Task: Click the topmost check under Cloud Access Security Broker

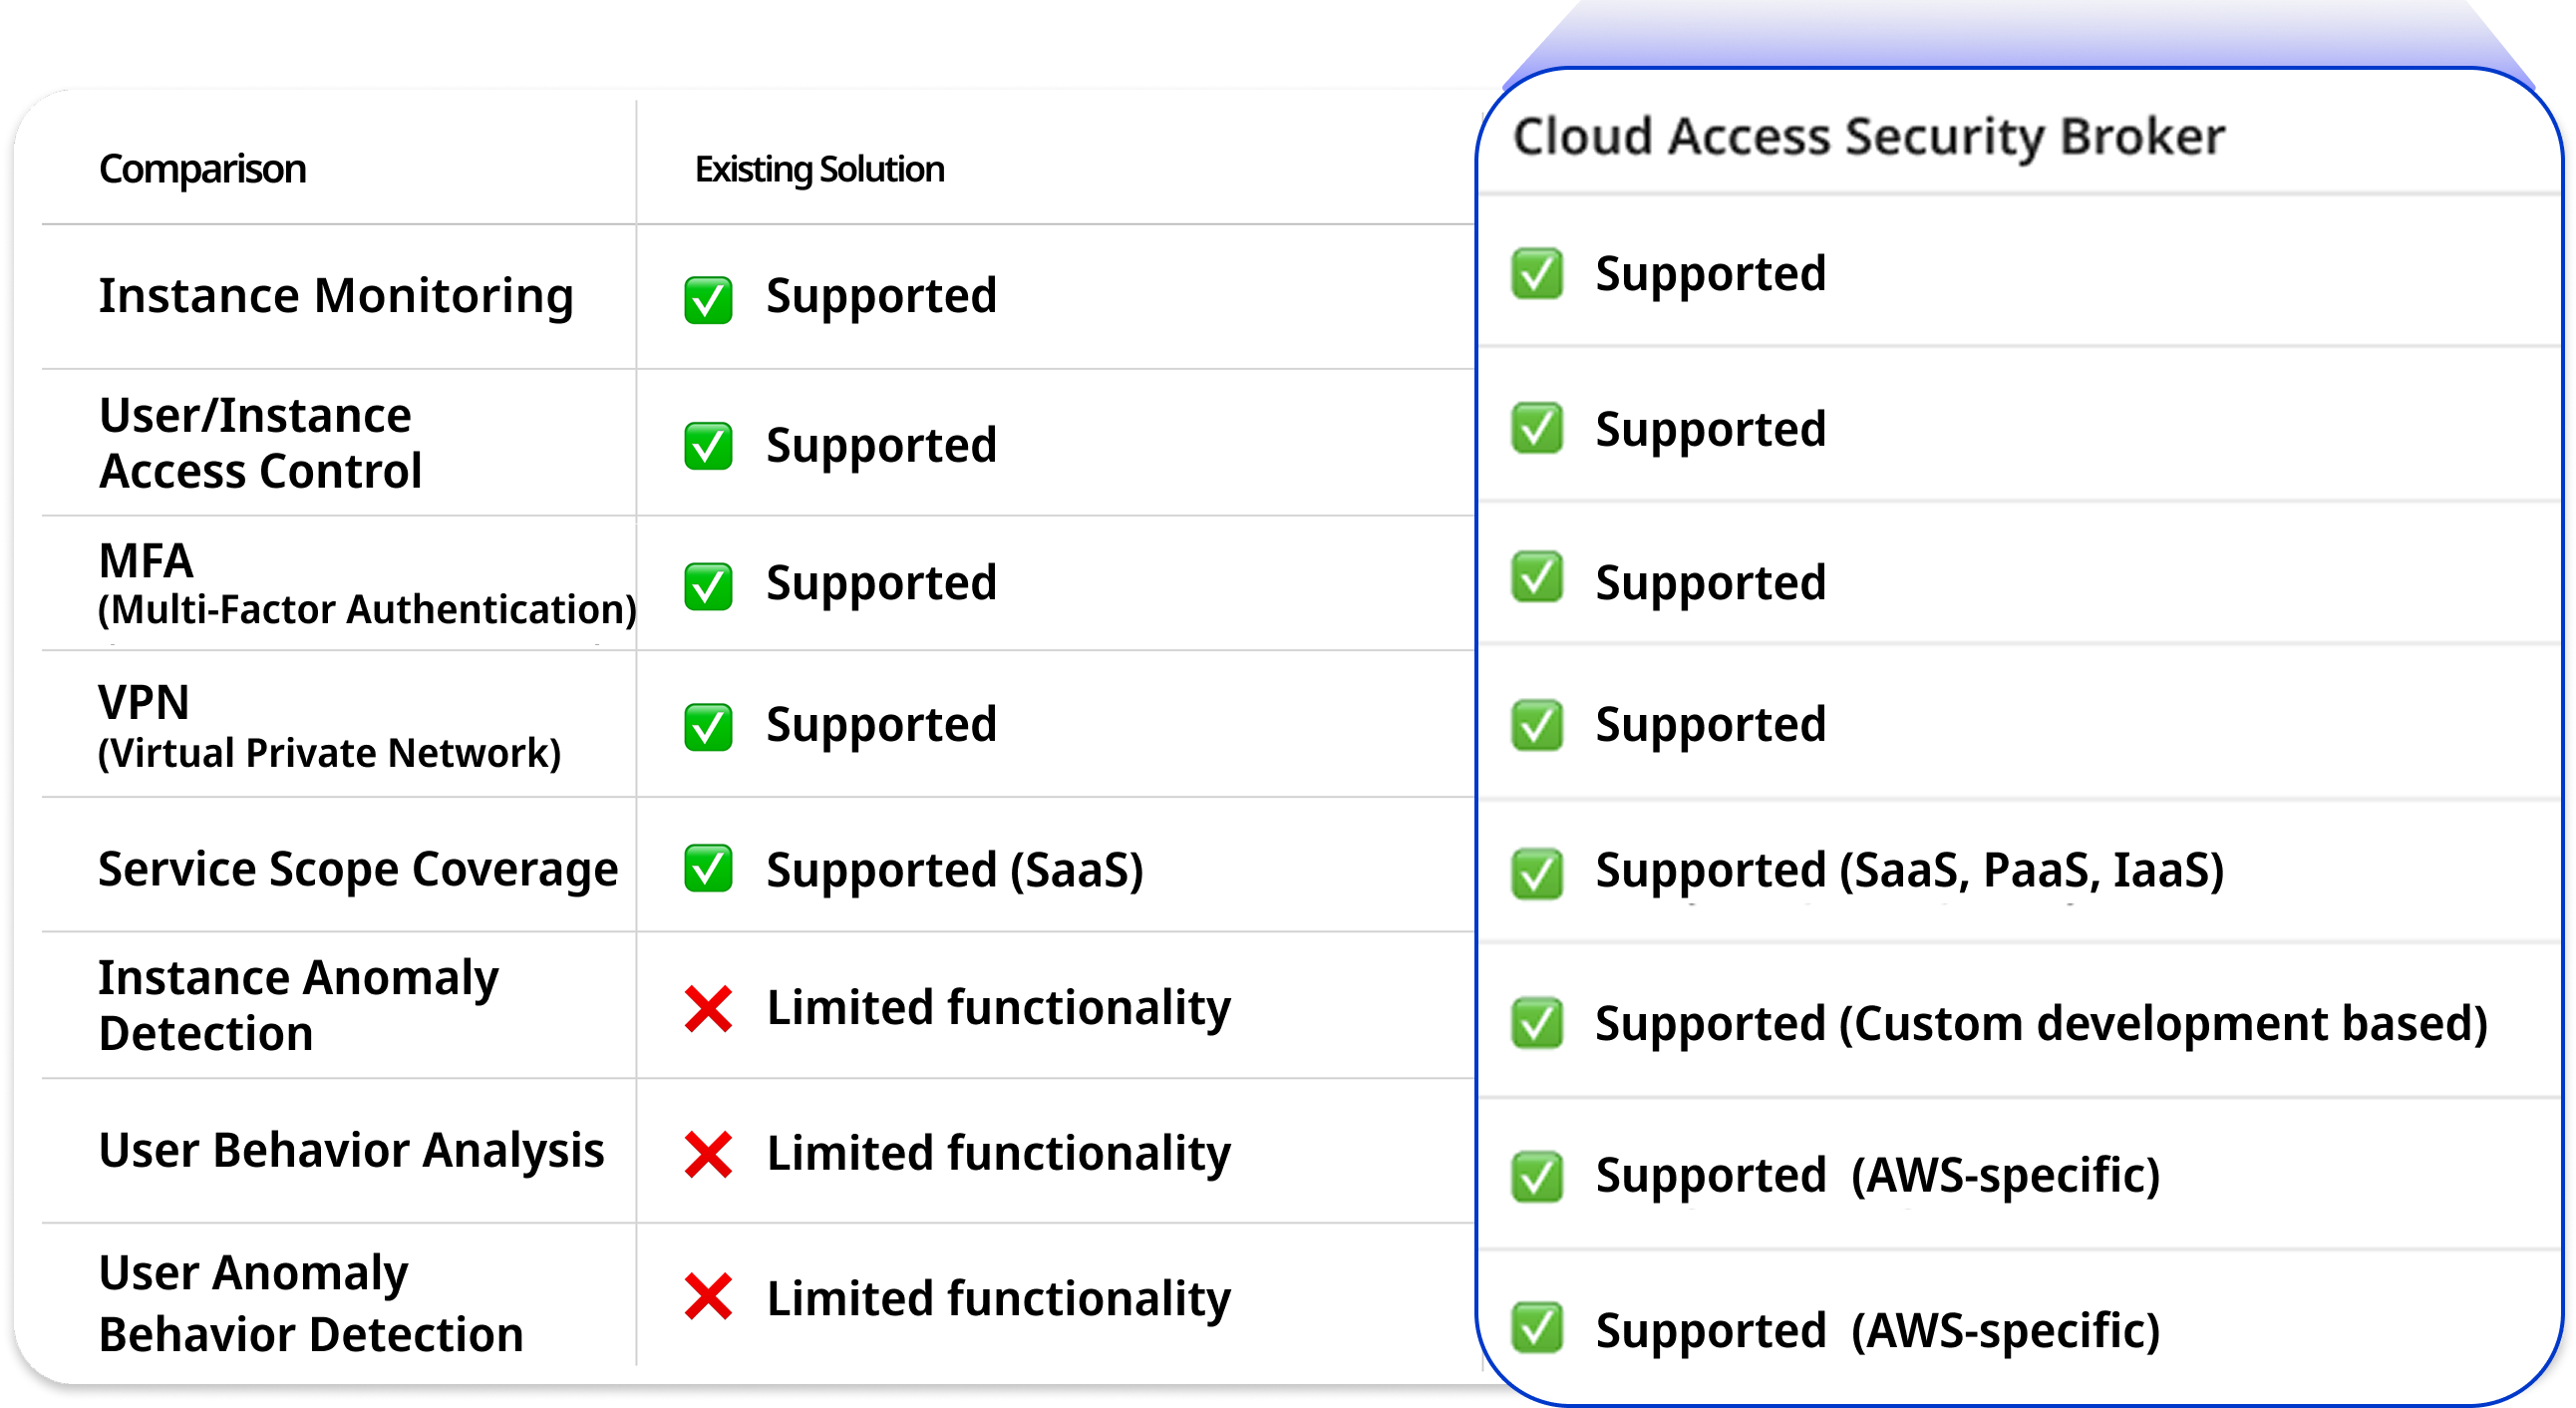Action: point(1537,274)
